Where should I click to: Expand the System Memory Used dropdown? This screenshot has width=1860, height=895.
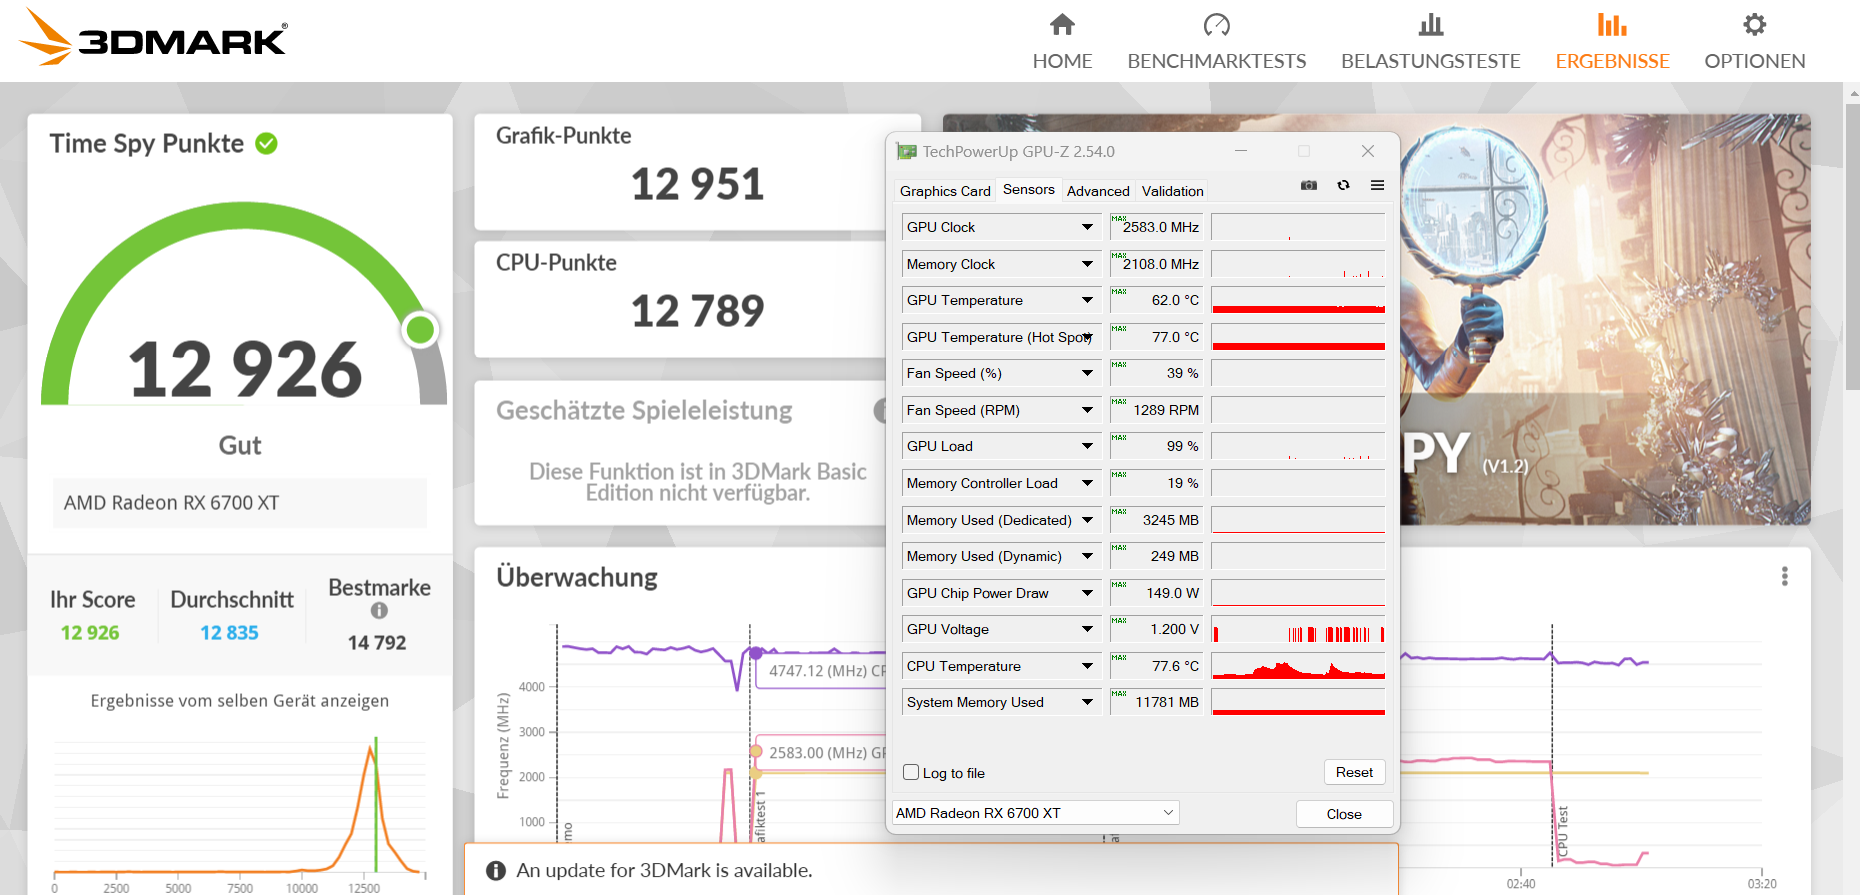1087,702
